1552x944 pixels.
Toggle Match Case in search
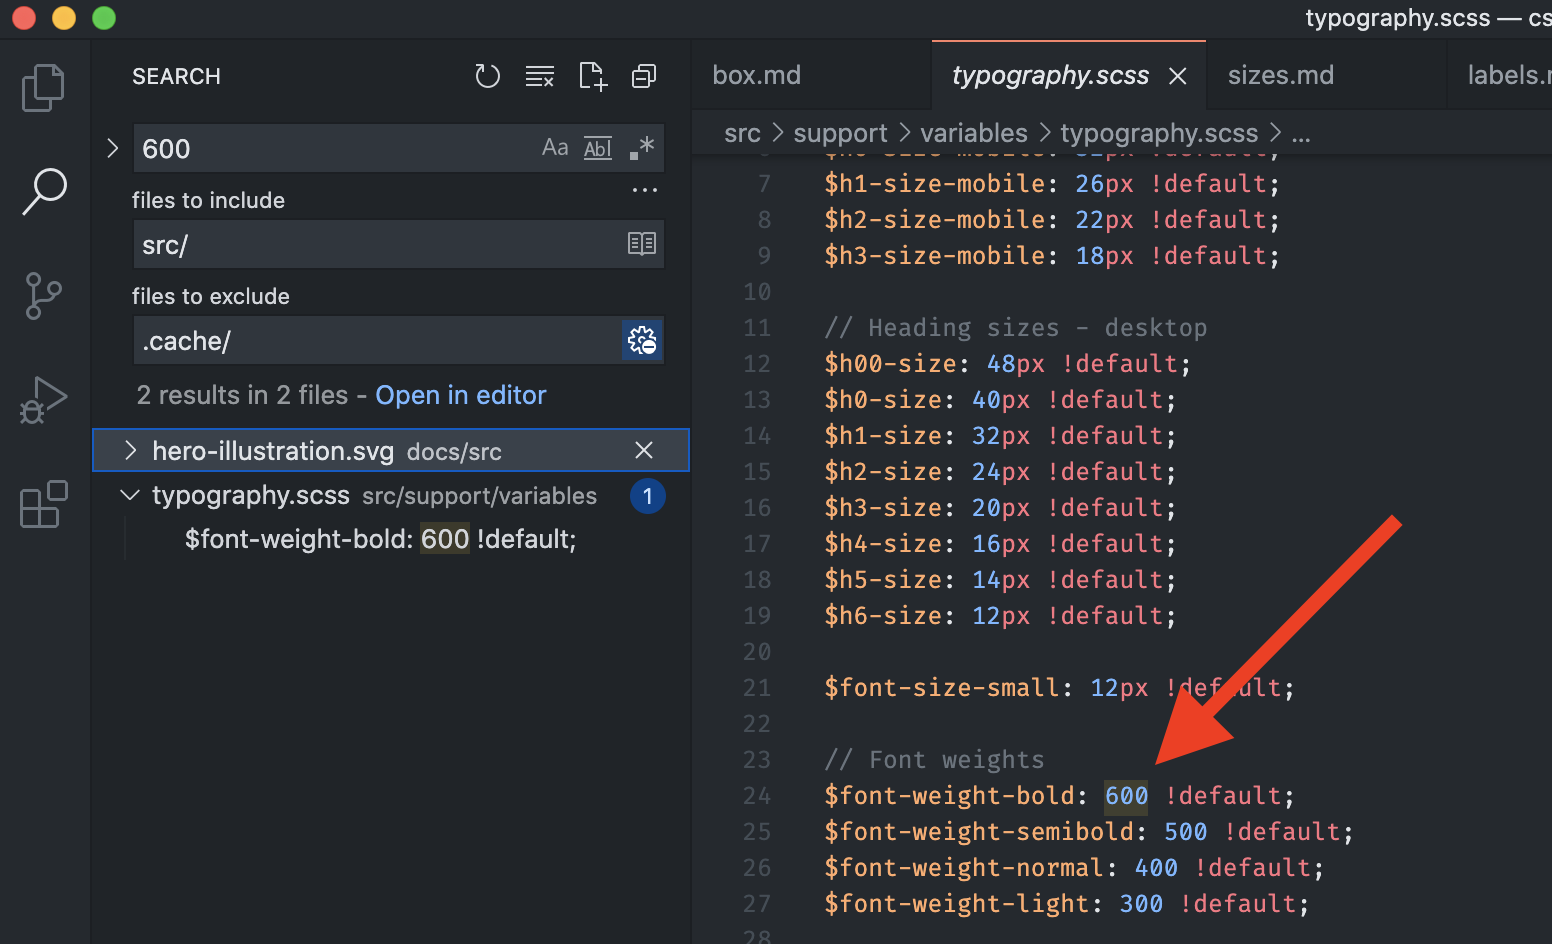coord(554,147)
